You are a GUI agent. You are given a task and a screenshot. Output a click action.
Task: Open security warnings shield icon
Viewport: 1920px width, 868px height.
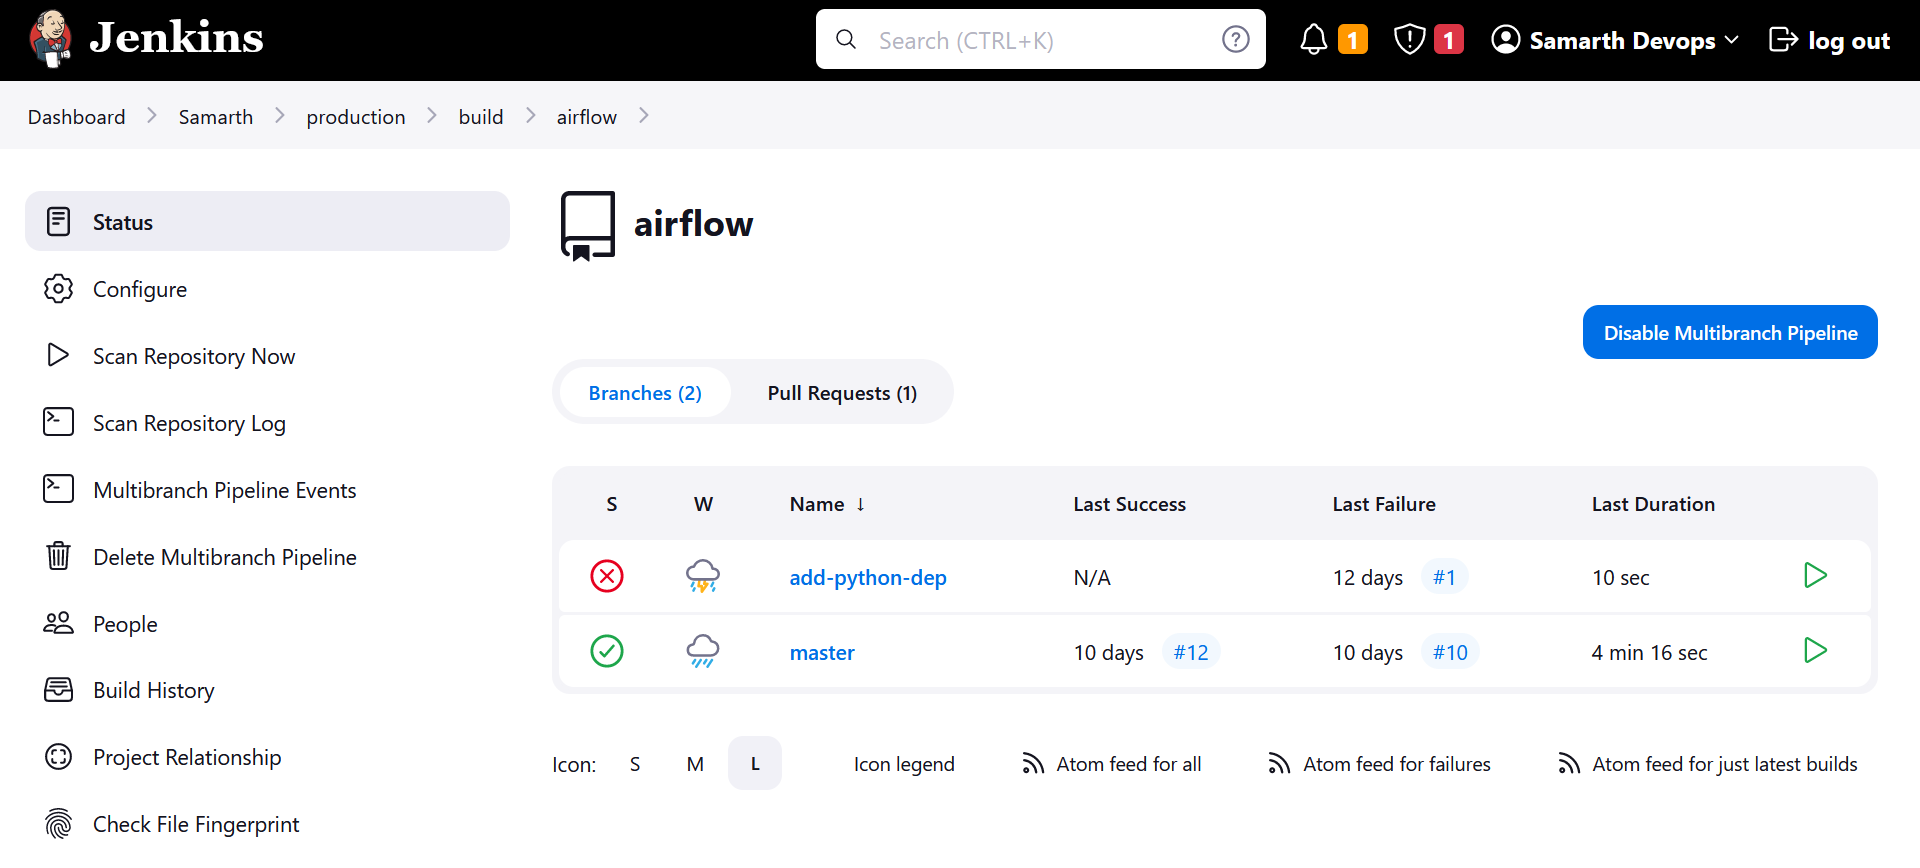coord(1409,39)
